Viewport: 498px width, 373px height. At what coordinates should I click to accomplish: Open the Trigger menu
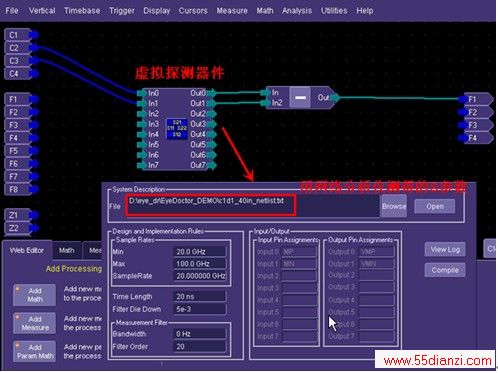coord(122,11)
